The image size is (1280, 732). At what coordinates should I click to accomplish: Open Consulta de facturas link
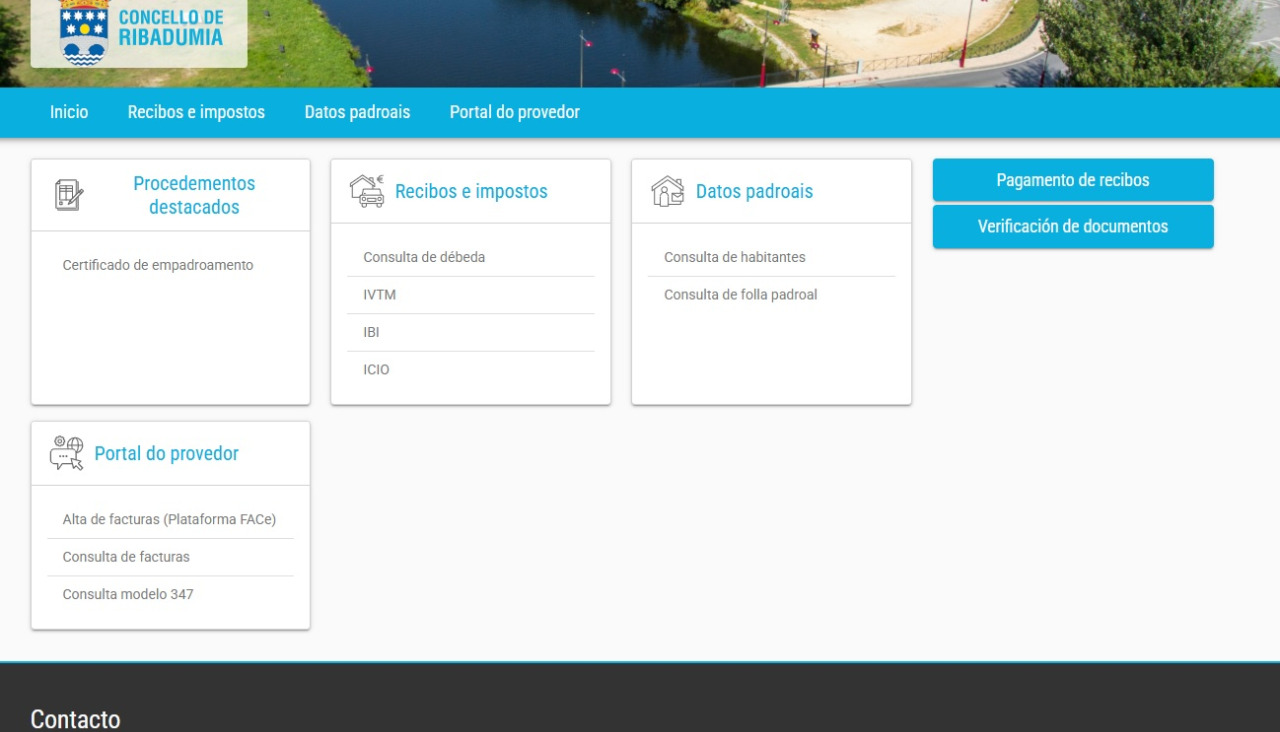[x=126, y=557]
